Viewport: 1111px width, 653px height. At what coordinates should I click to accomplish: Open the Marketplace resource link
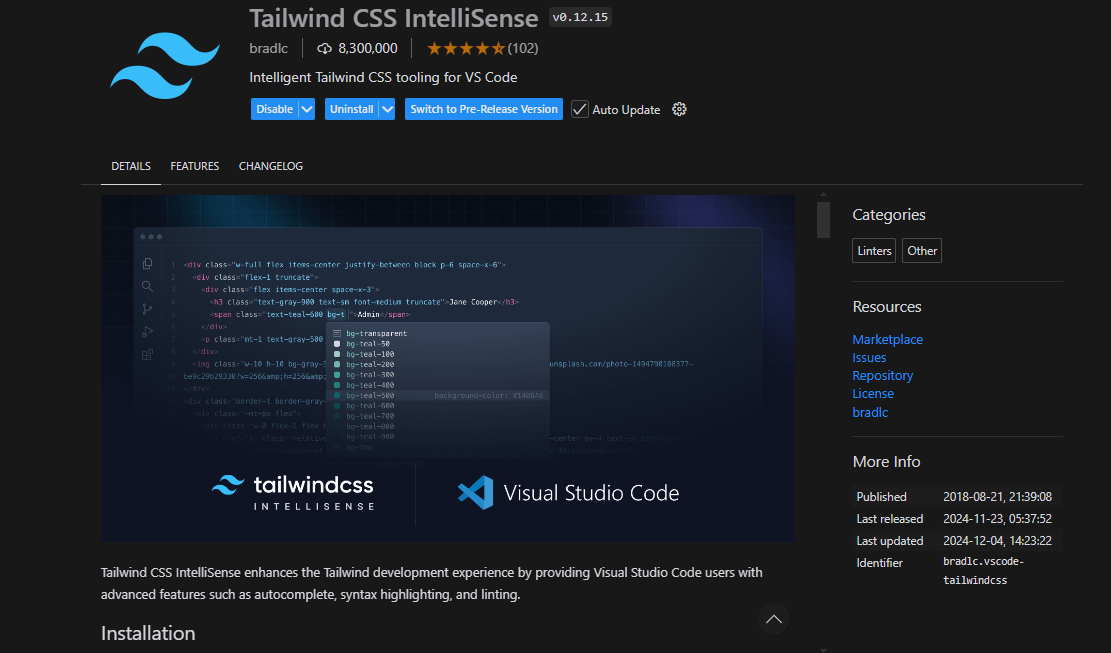(x=887, y=339)
